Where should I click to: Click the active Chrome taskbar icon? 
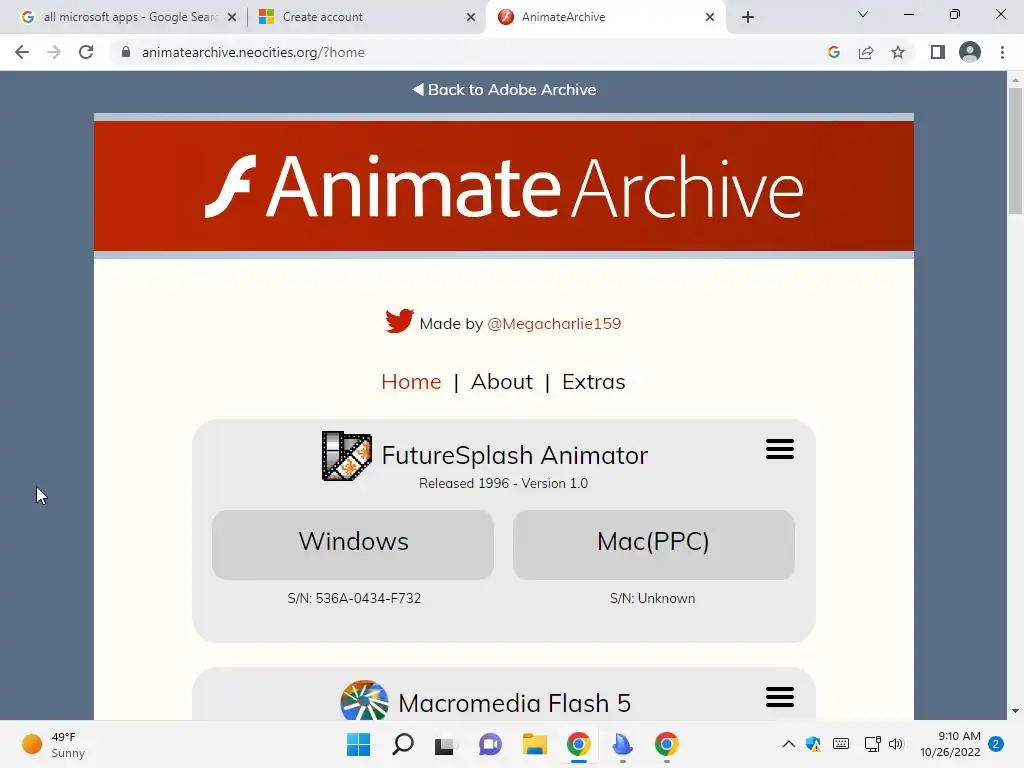(x=579, y=744)
